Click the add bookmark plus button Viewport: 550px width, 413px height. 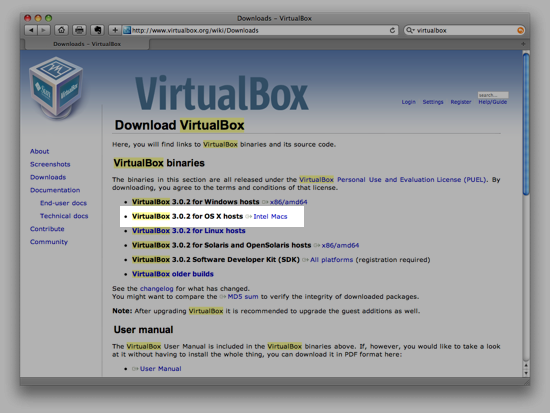115,30
